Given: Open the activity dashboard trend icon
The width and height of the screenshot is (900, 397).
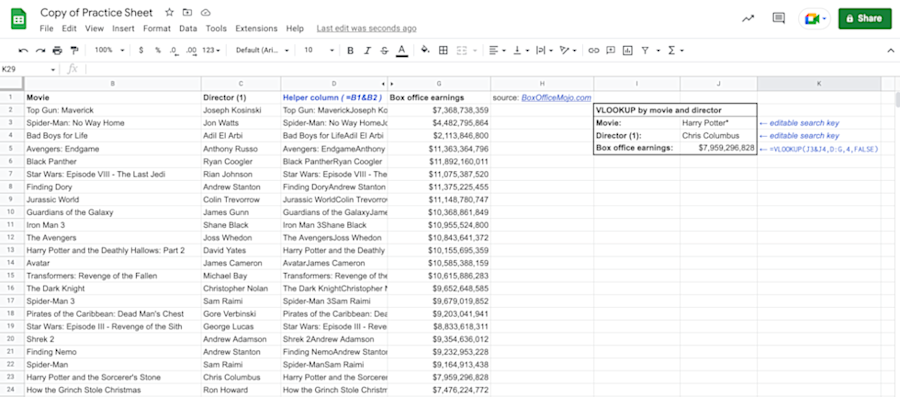Looking at the screenshot, I should [748, 18].
